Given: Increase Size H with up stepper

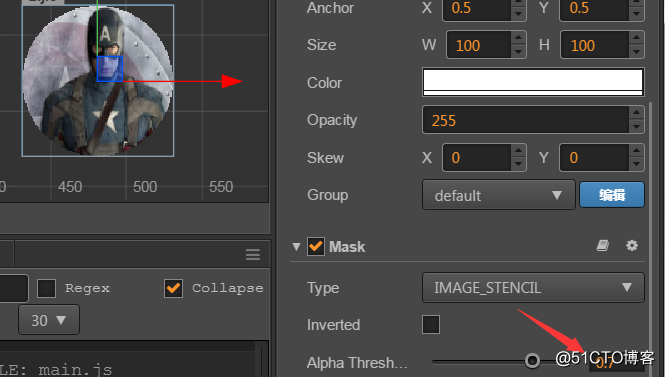Looking at the screenshot, I should (636, 38).
